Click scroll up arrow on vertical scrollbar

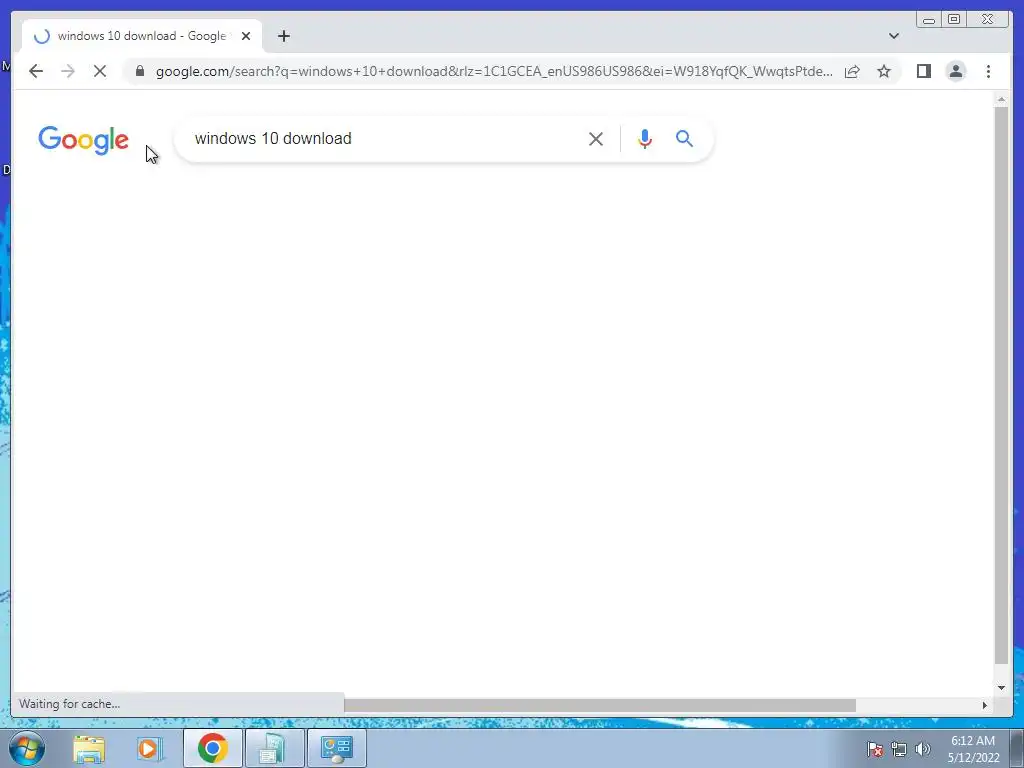[1001, 99]
